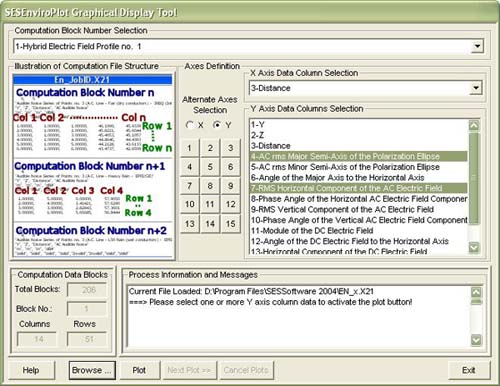
Task: Click the Cancel Plots button
Action: point(246,370)
